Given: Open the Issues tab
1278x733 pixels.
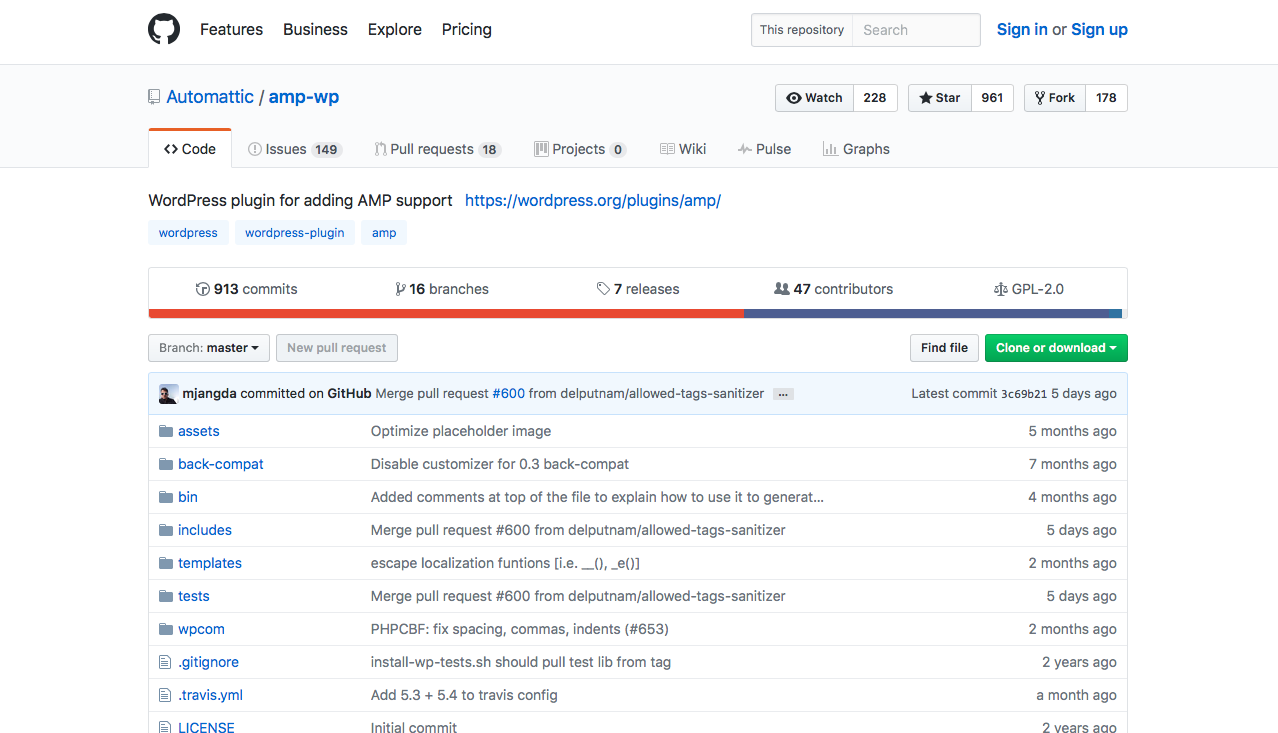Looking at the screenshot, I should point(295,149).
